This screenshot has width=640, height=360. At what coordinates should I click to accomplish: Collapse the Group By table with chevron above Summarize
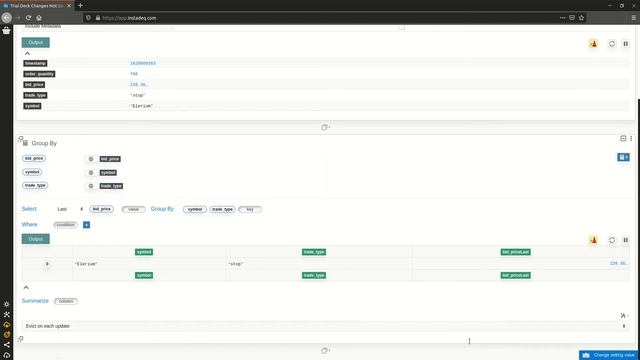[26, 287]
